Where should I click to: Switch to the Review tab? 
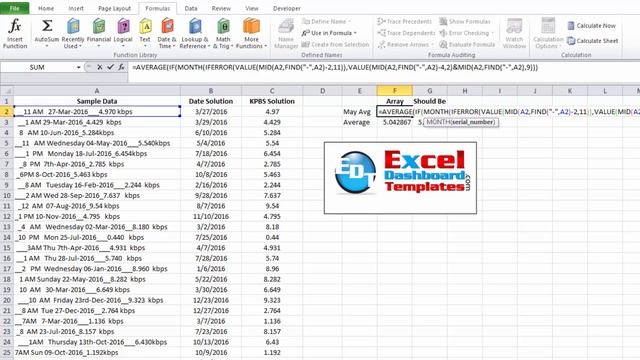coord(221,8)
